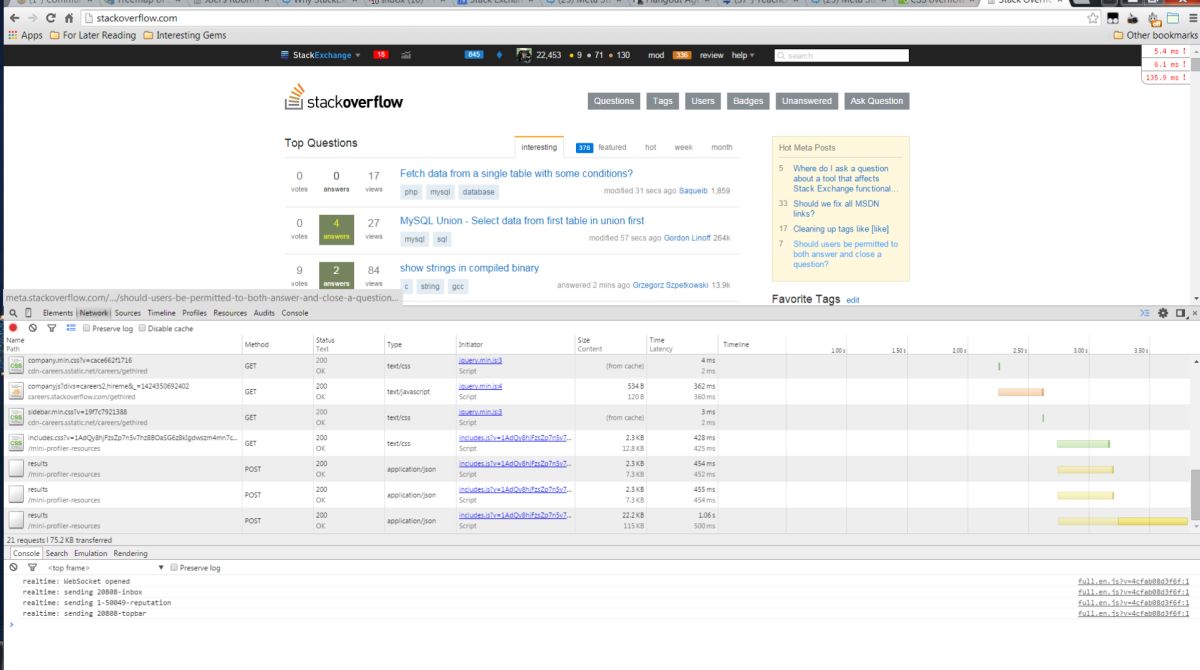
Task: Click into the Stack Overflow search box
Action: click(842, 55)
